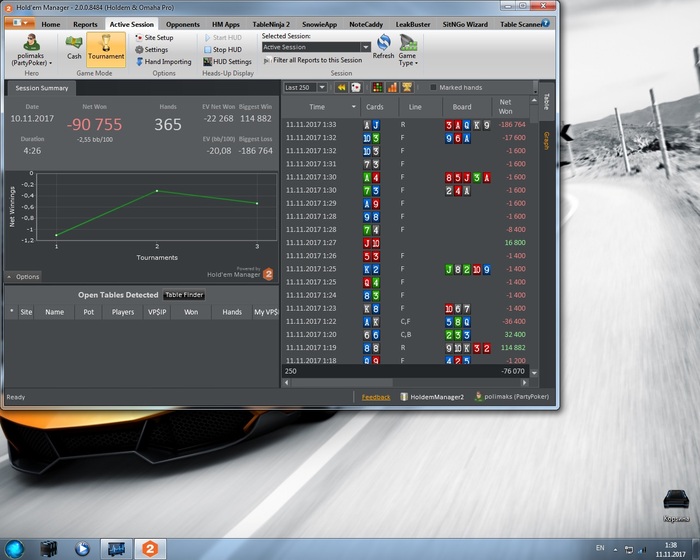Select the 1:27 hand winning 16 800
Screen dimensions: 700x560
(405, 243)
